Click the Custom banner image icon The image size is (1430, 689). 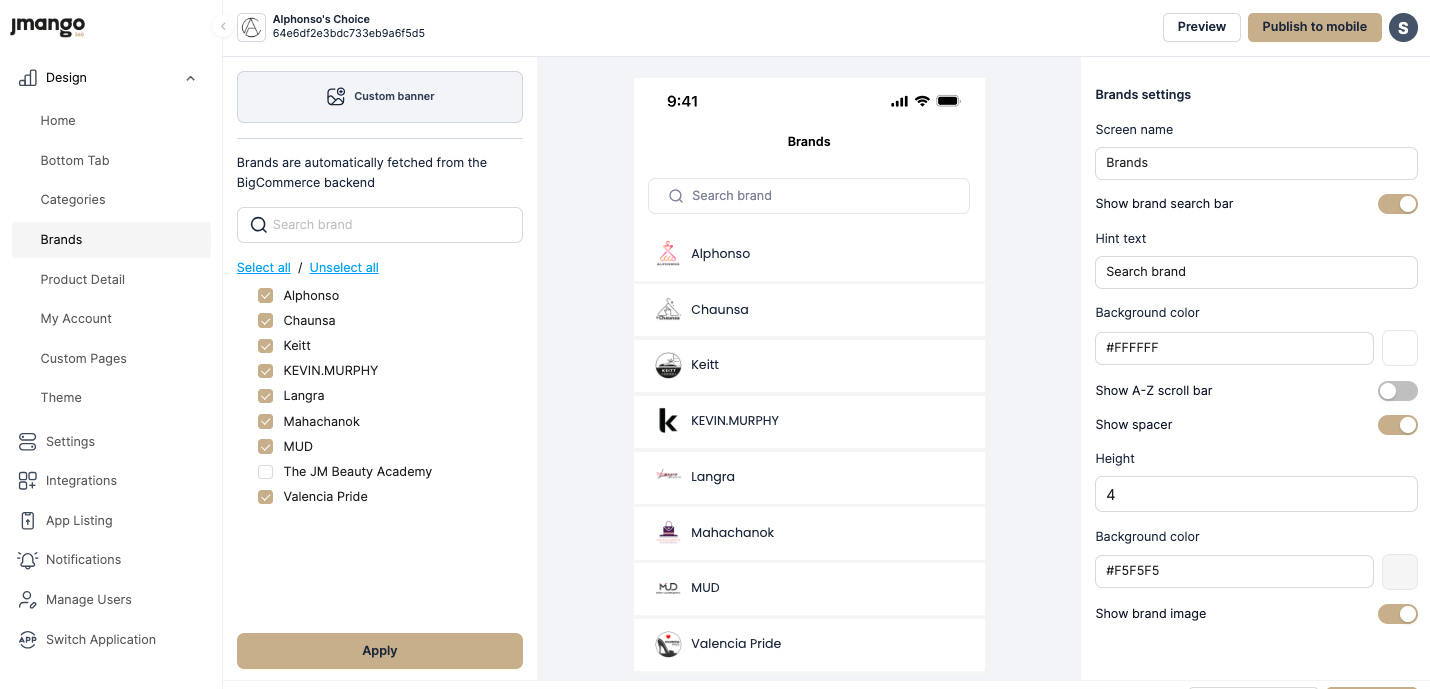click(x=336, y=97)
